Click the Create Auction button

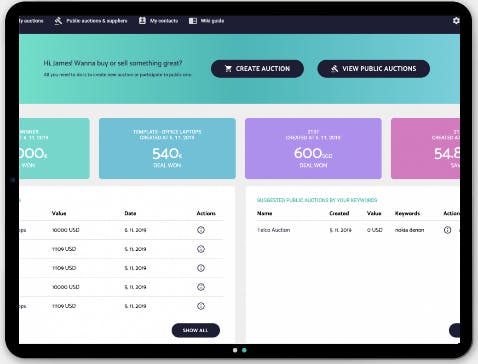[257, 69]
